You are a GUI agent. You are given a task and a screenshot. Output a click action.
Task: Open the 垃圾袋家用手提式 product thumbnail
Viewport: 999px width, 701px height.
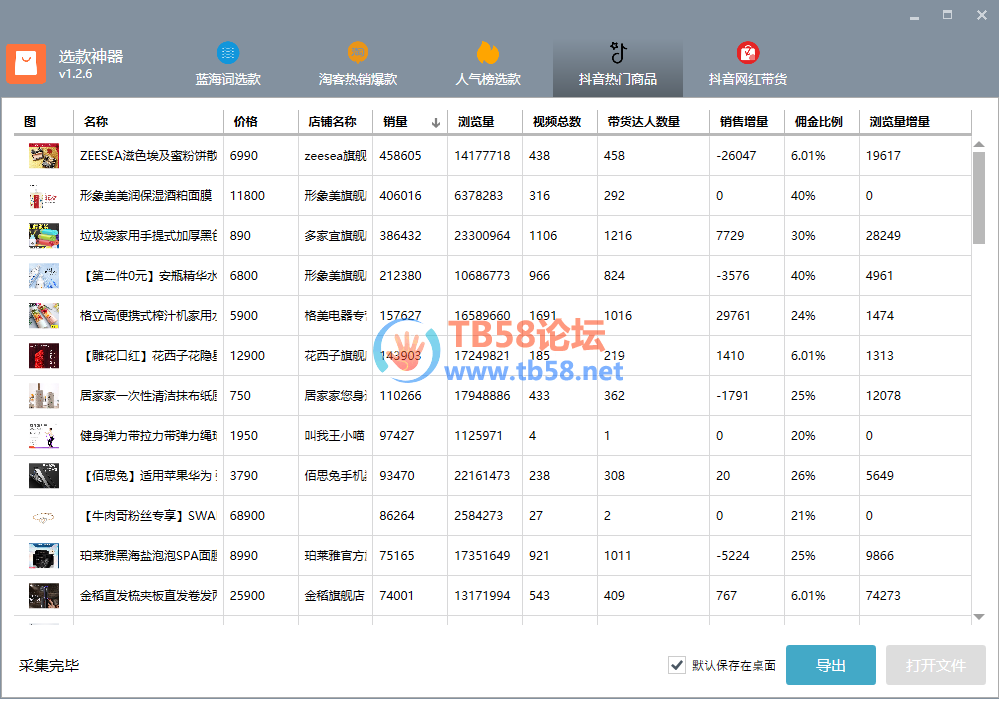point(44,236)
